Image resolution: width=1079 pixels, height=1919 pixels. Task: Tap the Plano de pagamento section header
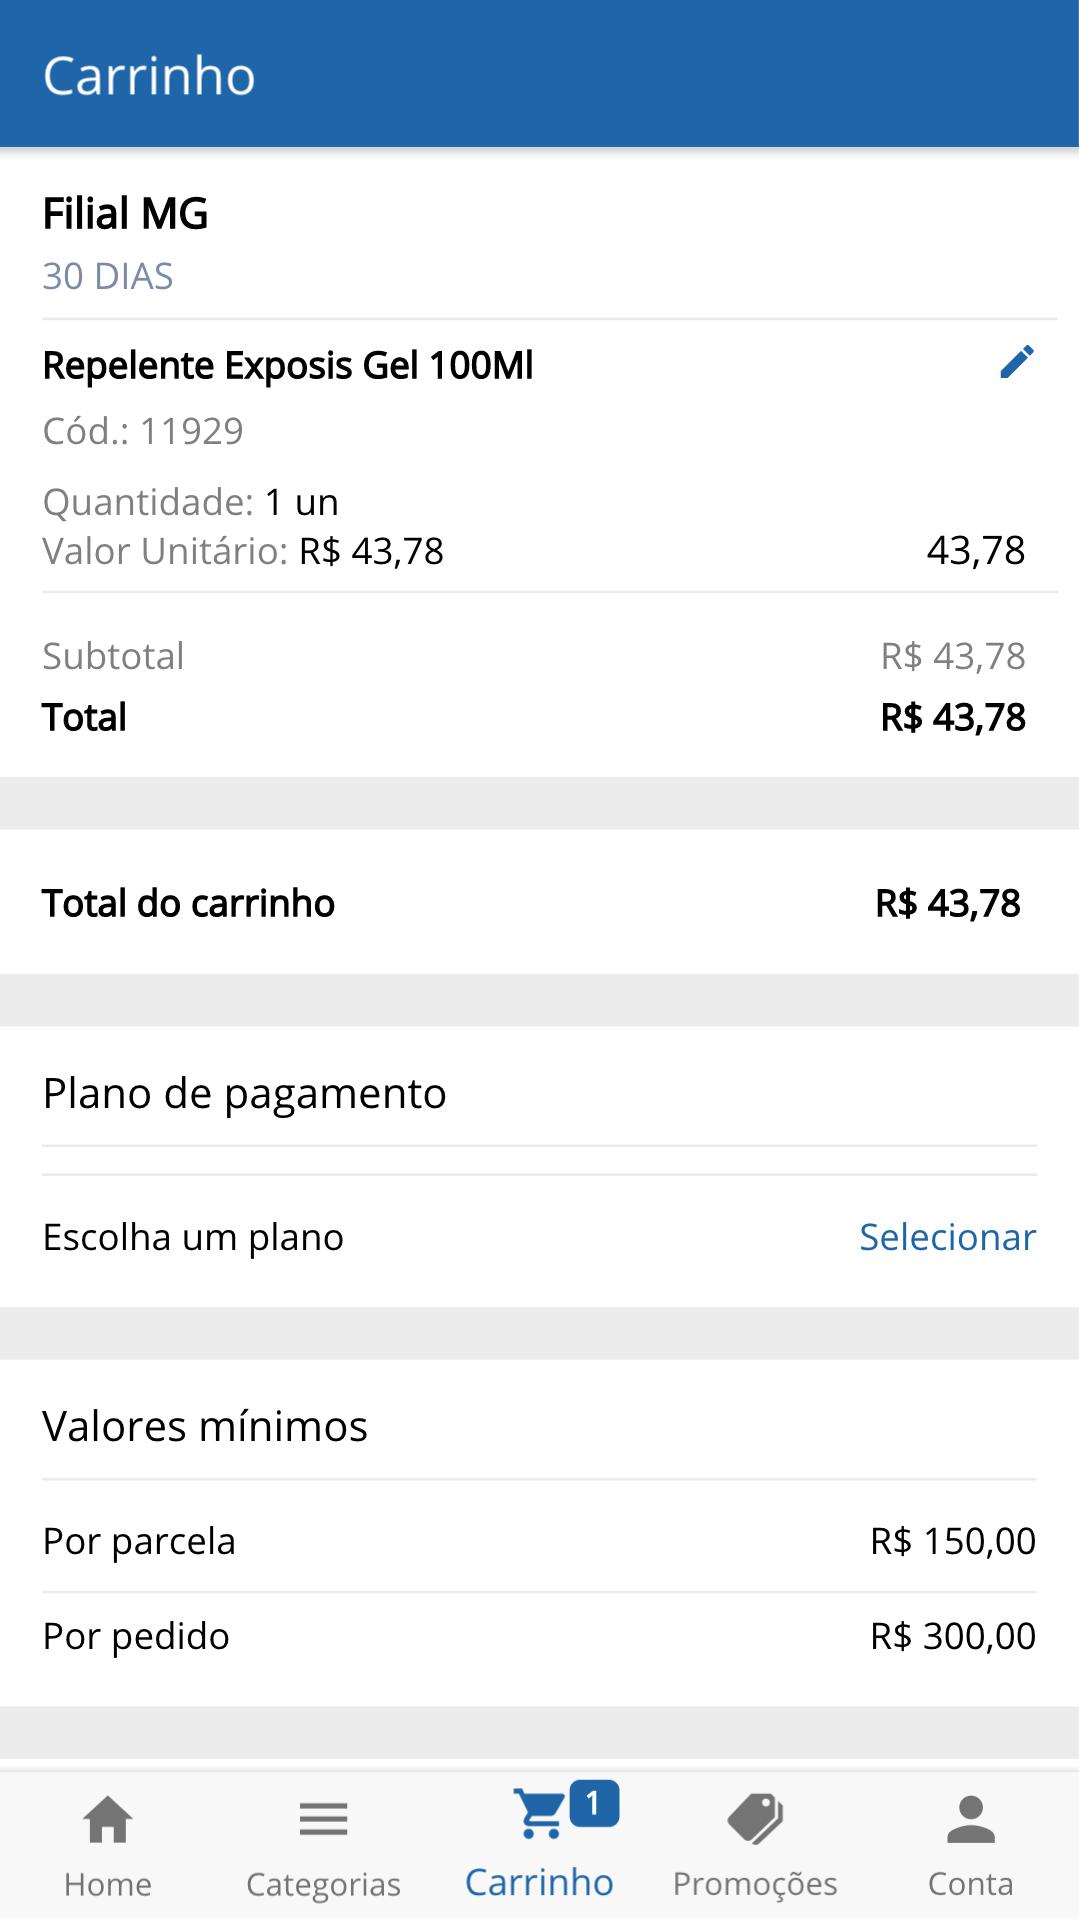[245, 1093]
